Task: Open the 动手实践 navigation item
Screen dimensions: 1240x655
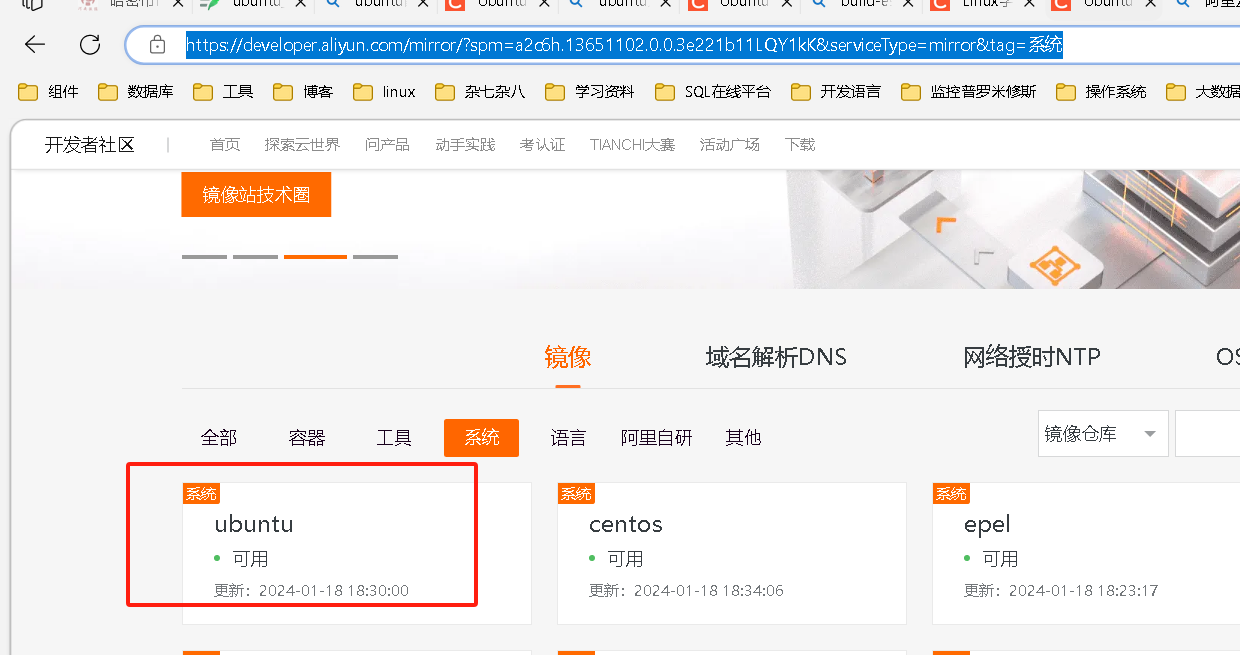Action: pyautogui.click(x=465, y=145)
